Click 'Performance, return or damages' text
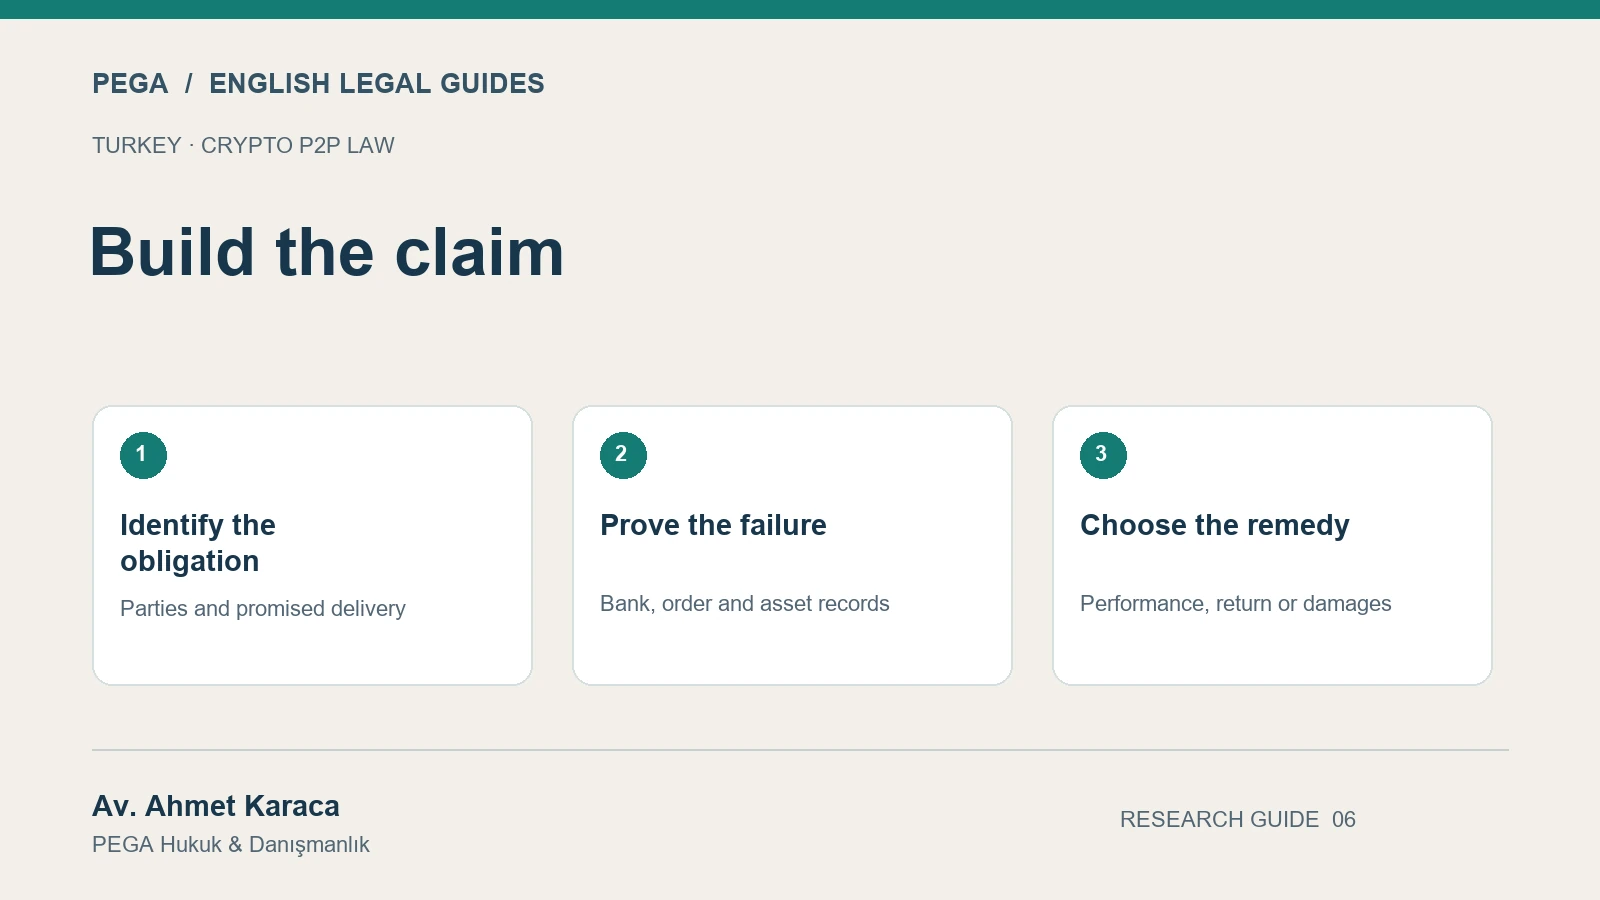 [x=1236, y=603]
